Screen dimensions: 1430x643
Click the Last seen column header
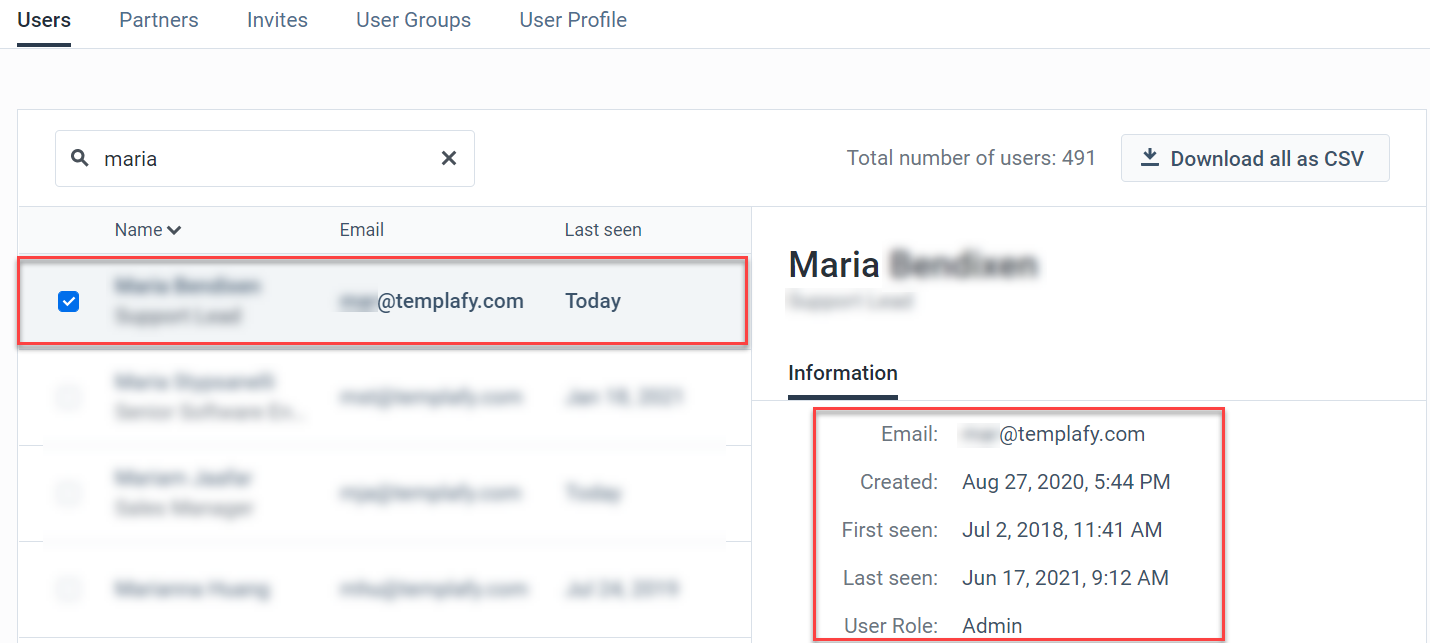[603, 229]
